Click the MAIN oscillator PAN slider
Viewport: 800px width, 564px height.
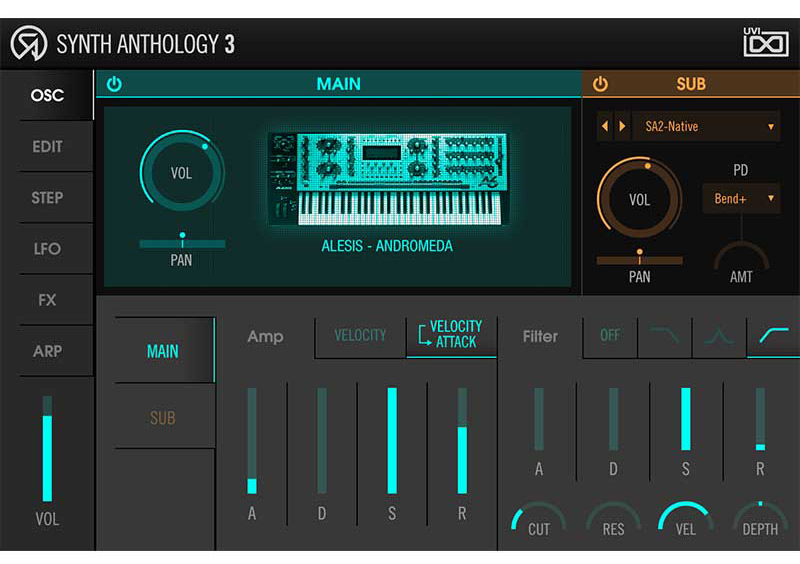(182, 243)
